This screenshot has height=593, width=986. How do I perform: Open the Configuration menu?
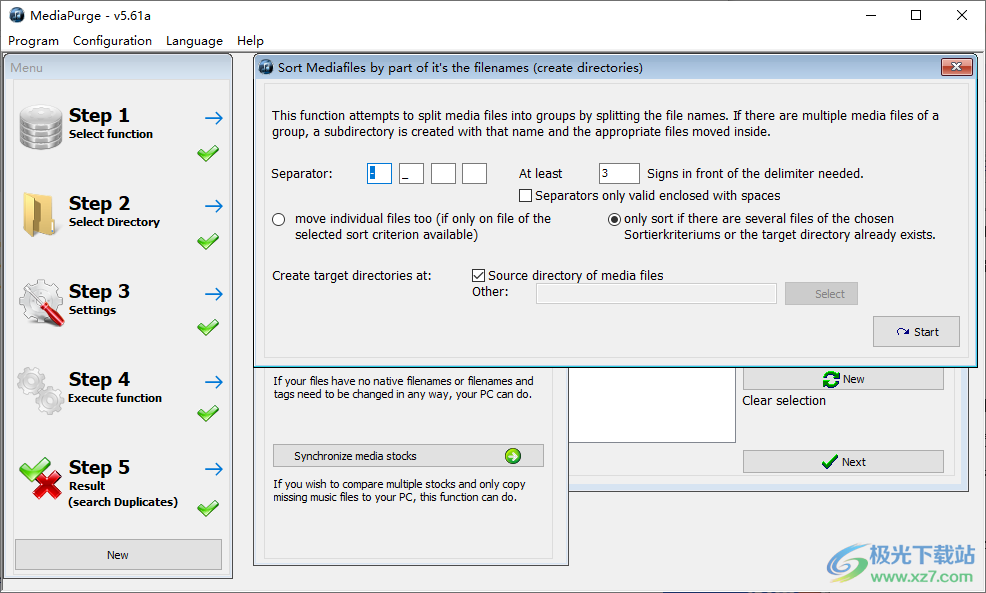[x=113, y=41]
